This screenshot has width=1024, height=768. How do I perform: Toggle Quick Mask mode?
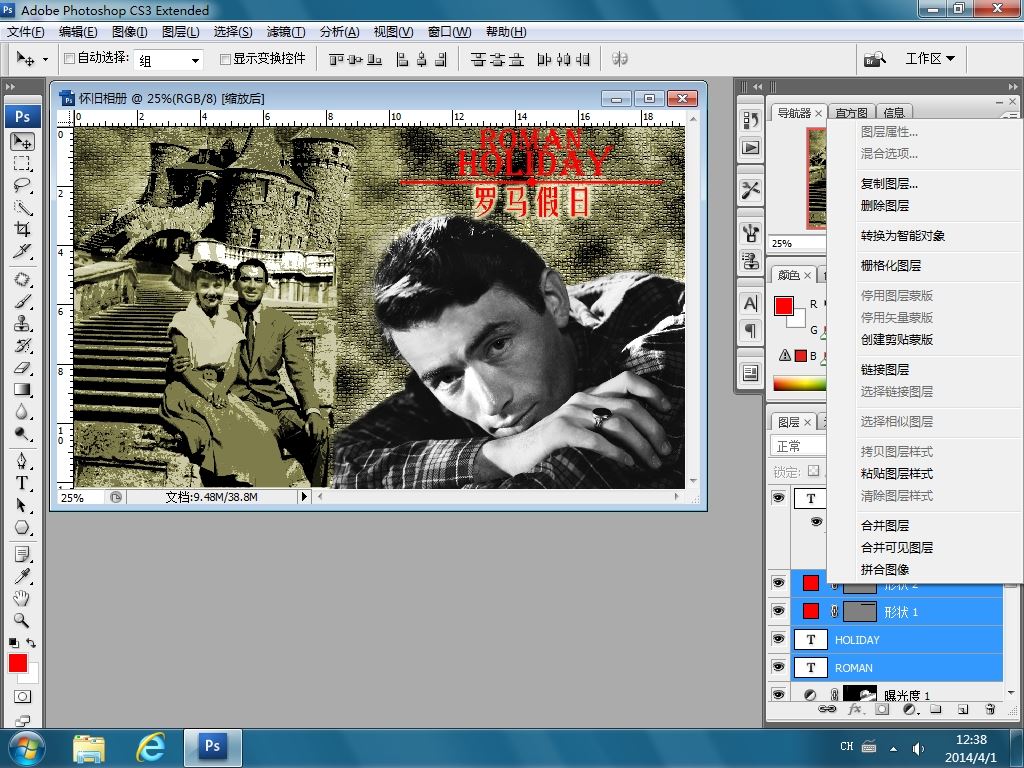pos(22,697)
